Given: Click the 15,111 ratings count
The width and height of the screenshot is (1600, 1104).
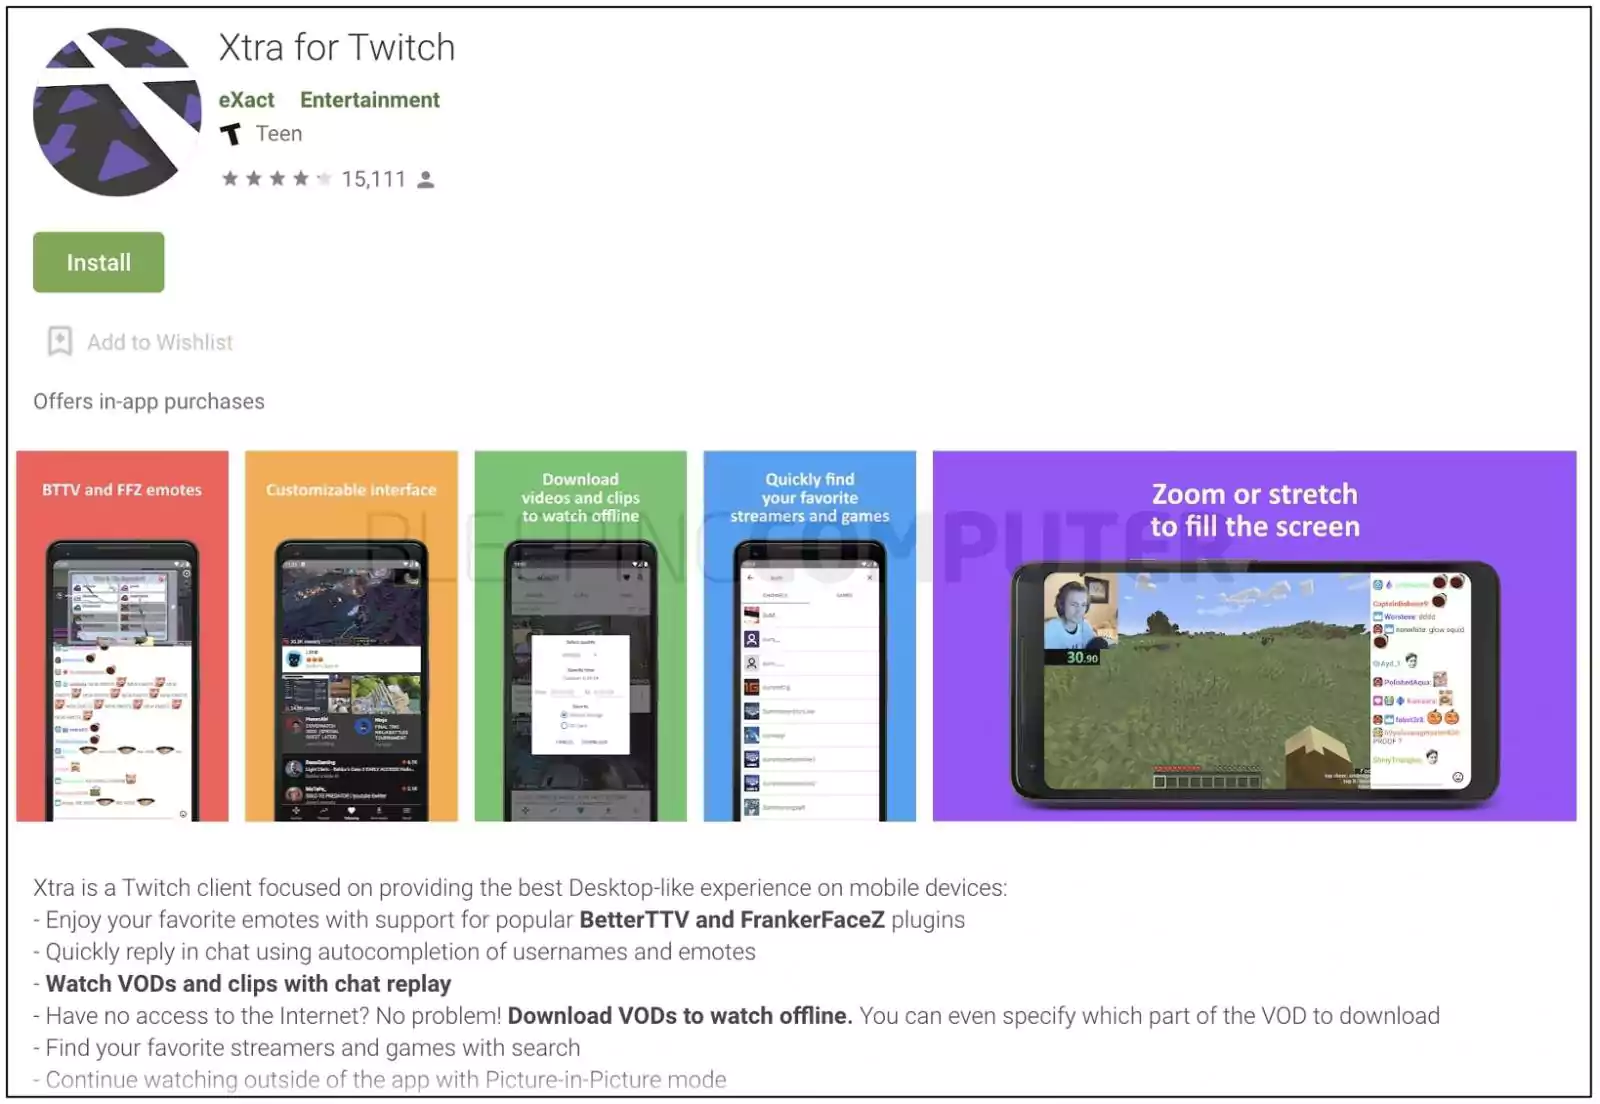Looking at the screenshot, I should [373, 179].
